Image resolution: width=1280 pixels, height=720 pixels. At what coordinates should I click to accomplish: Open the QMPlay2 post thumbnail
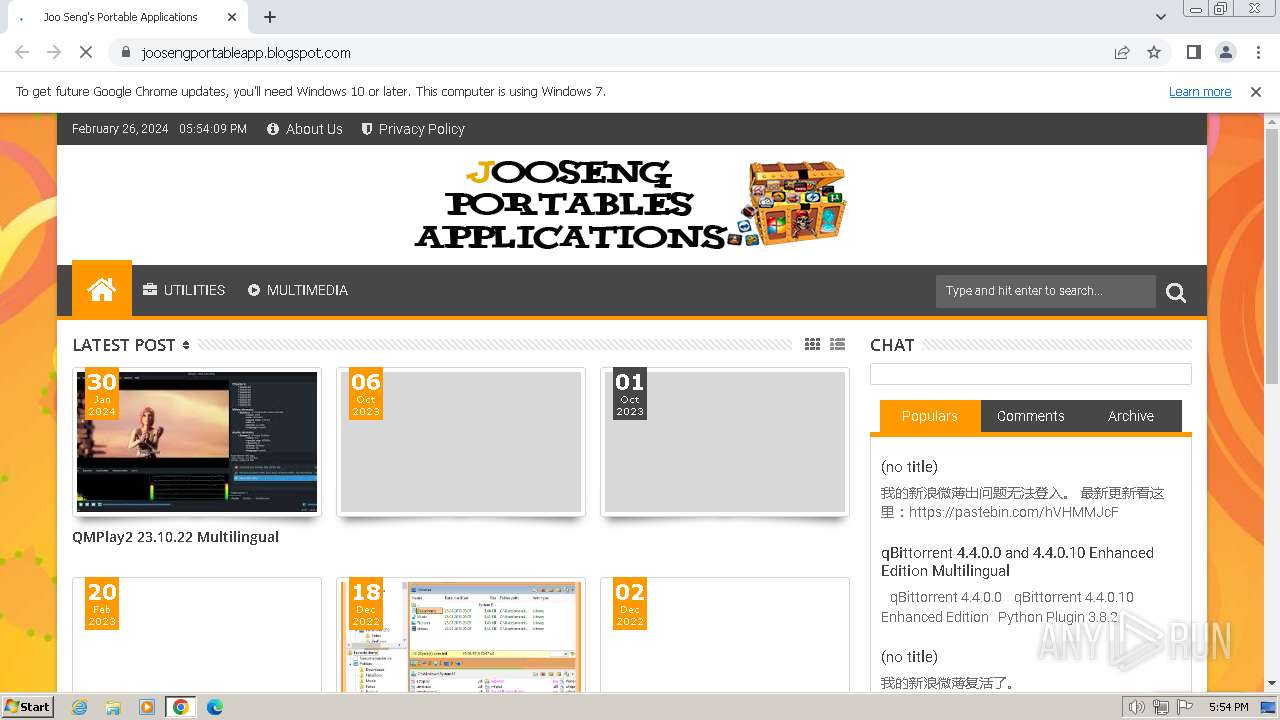point(197,442)
